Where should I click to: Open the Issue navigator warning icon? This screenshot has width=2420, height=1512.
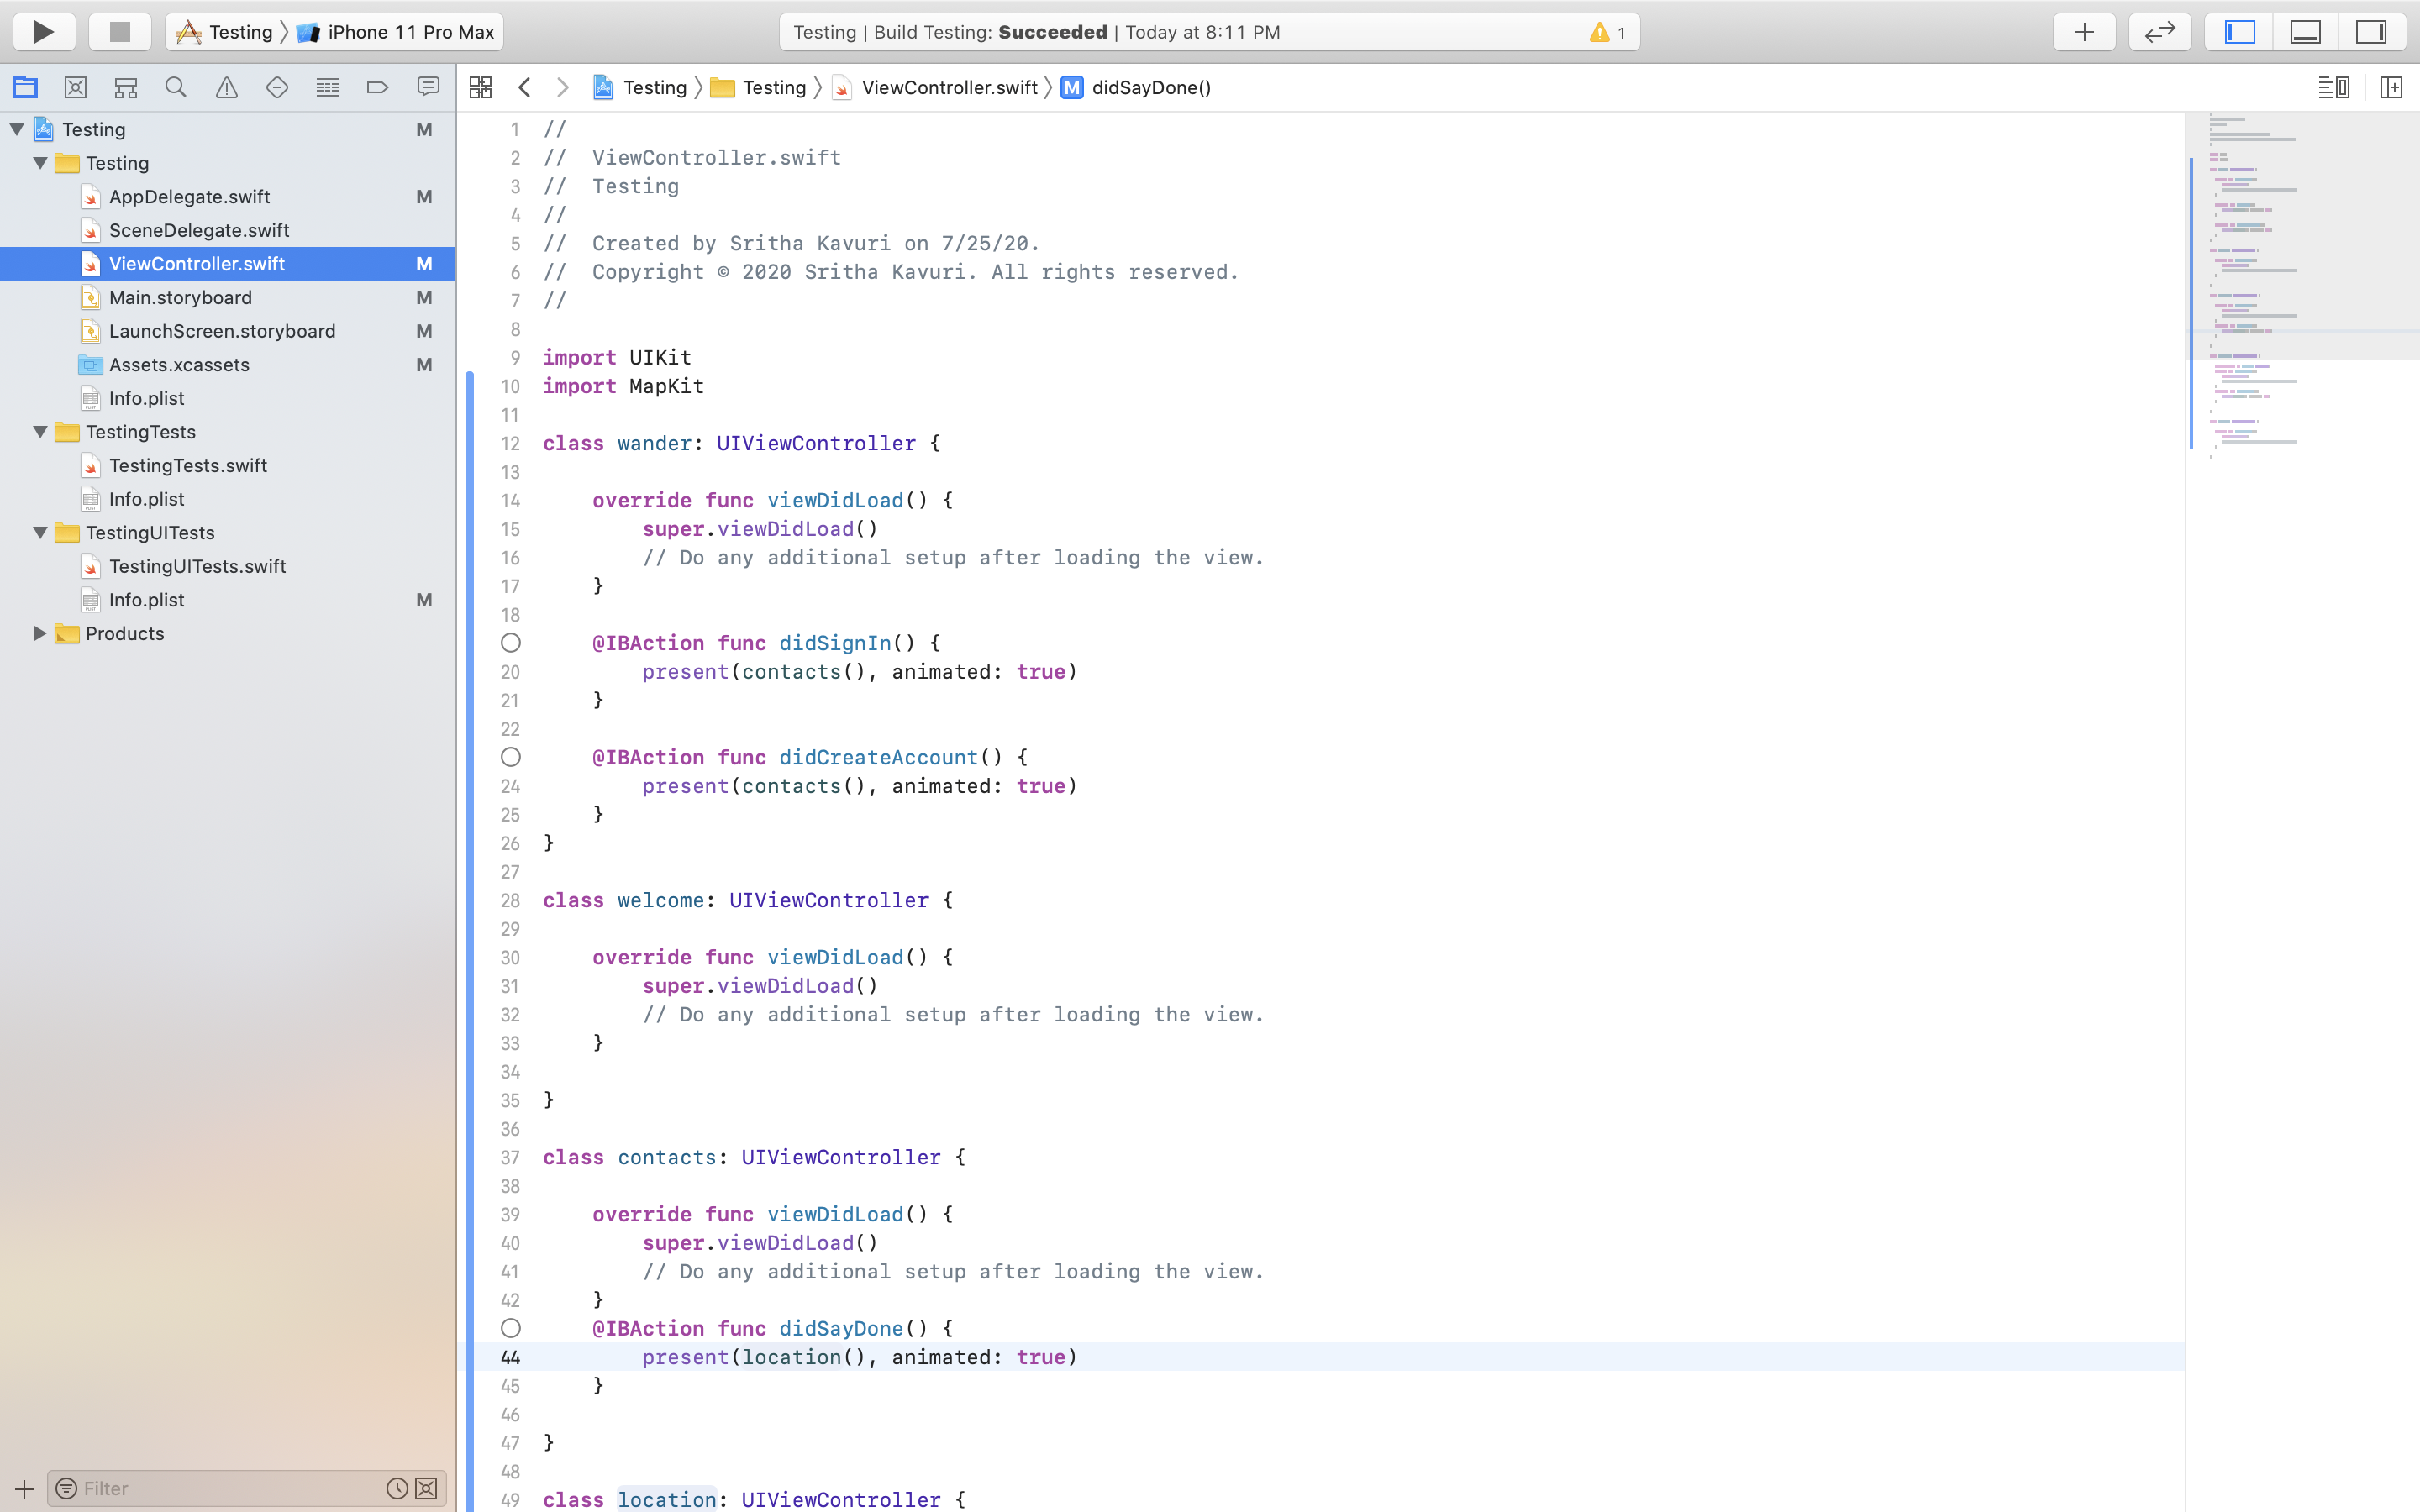tap(227, 88)
